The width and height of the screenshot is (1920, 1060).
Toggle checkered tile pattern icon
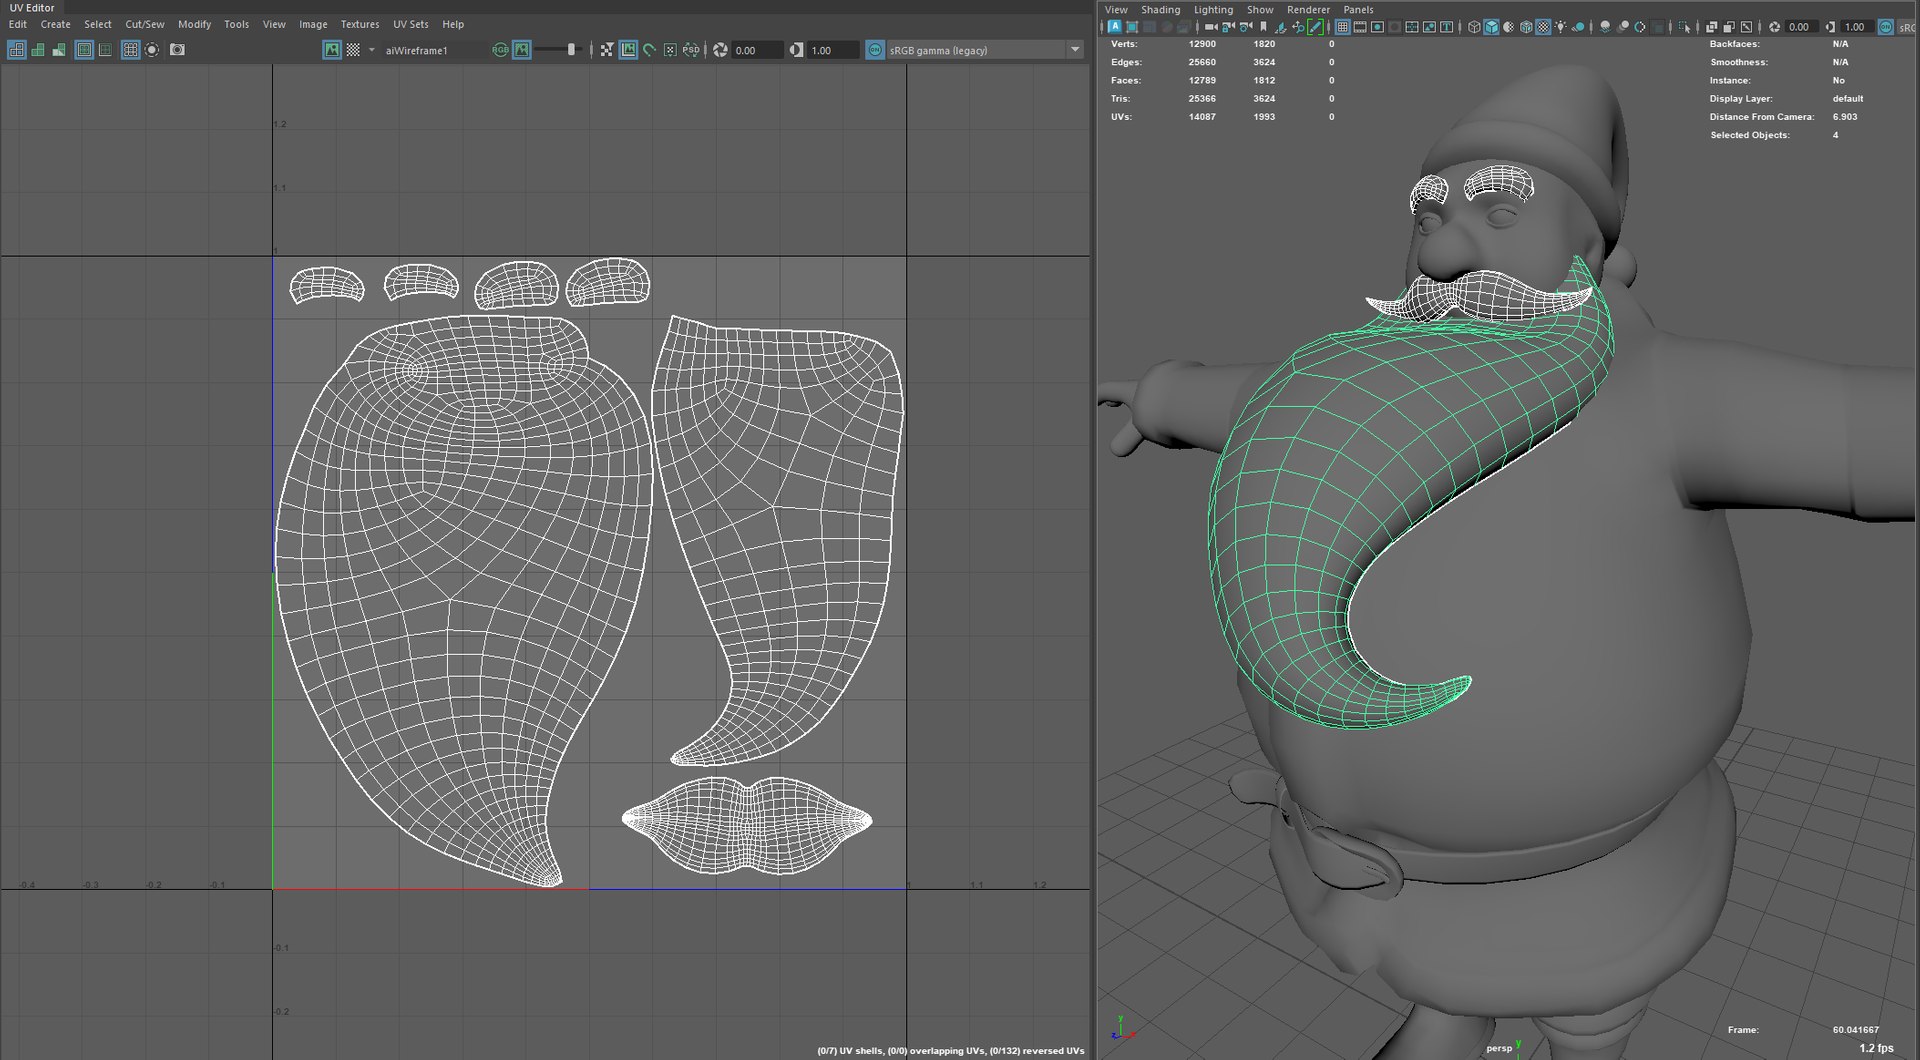pyautogui.click(x=353, y=50)
